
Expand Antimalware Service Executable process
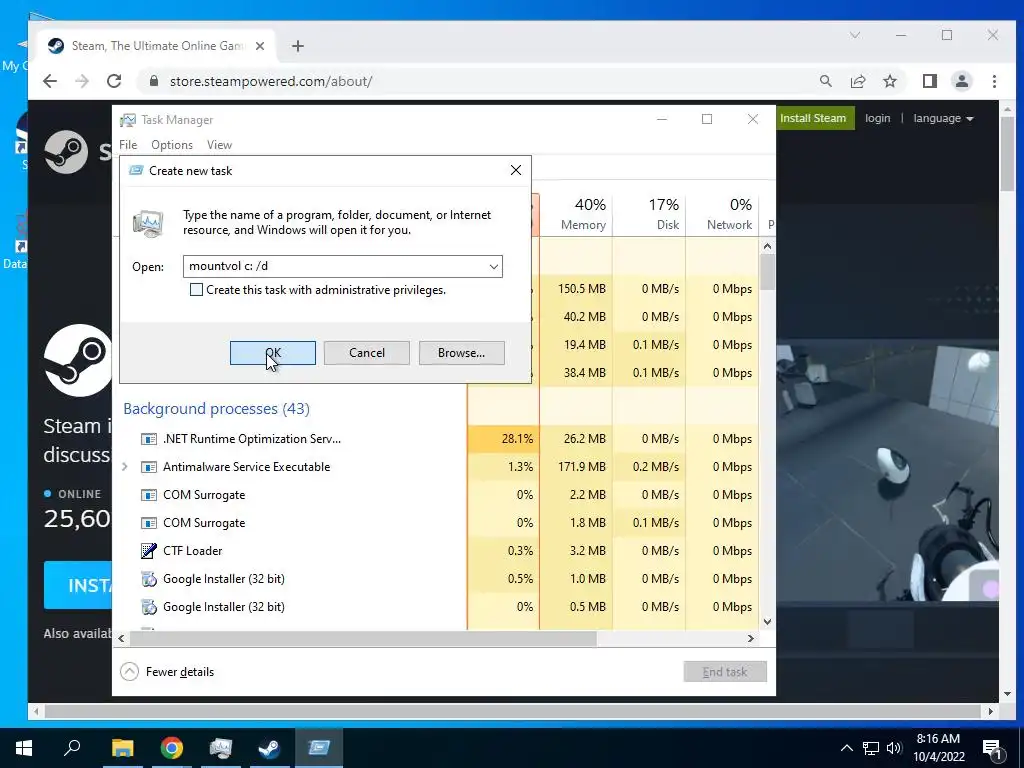[x=125, y=466]
